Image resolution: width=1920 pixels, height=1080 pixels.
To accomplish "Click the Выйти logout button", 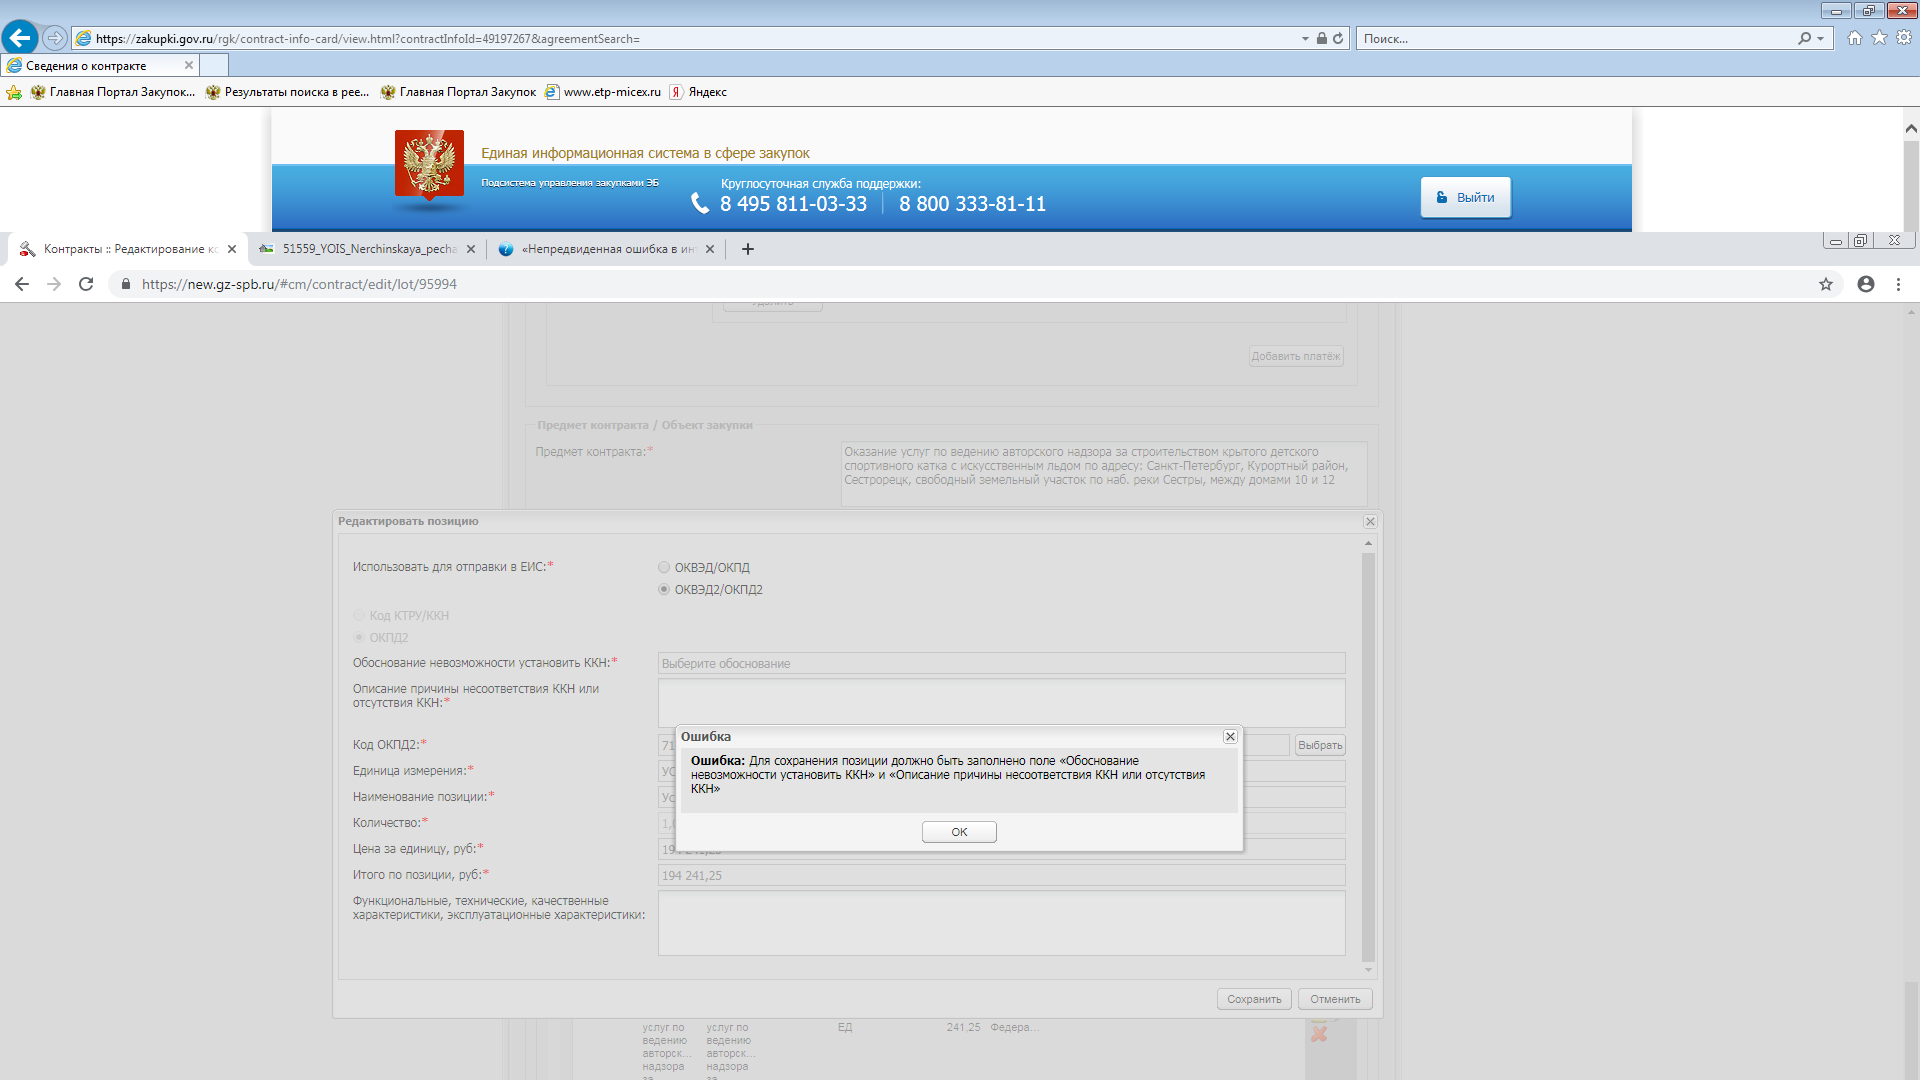I will [1465, 197].
